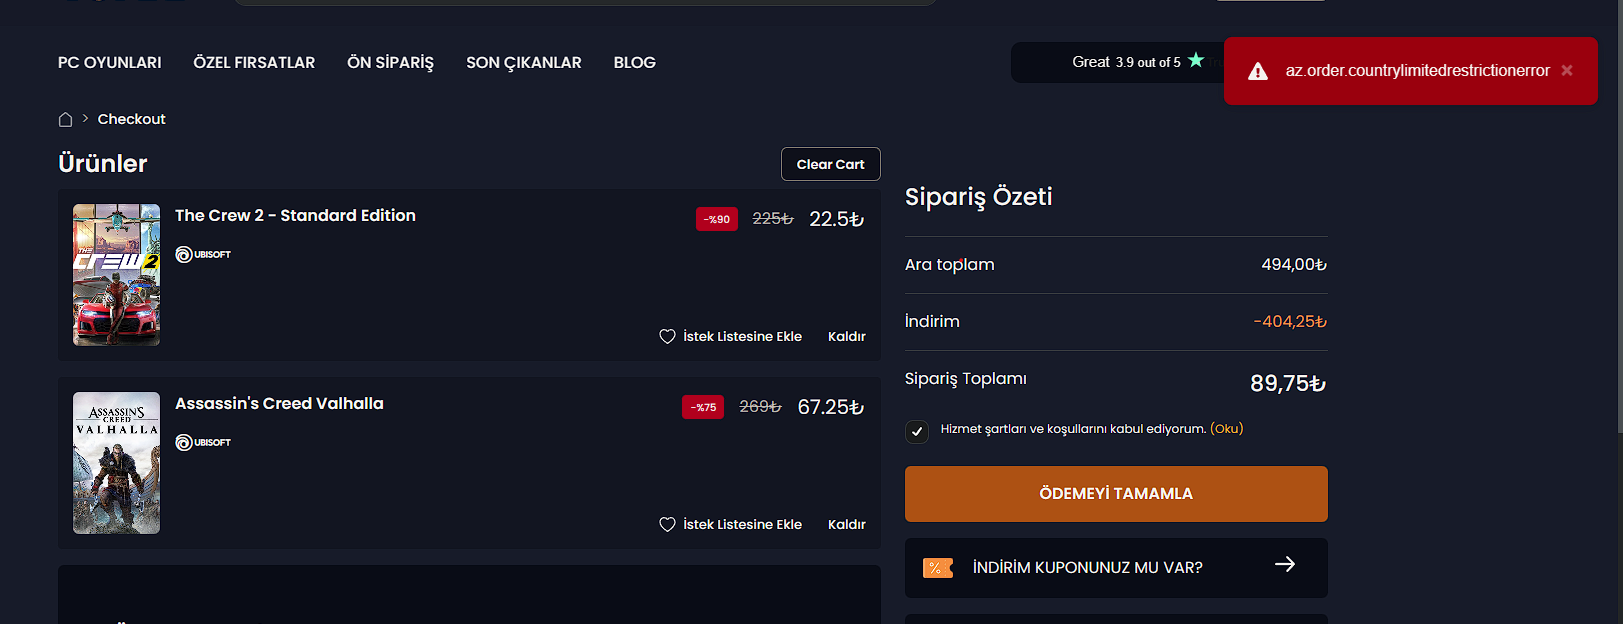
Task: Close the country restriction error notification
Action: tap(1567, 70)
